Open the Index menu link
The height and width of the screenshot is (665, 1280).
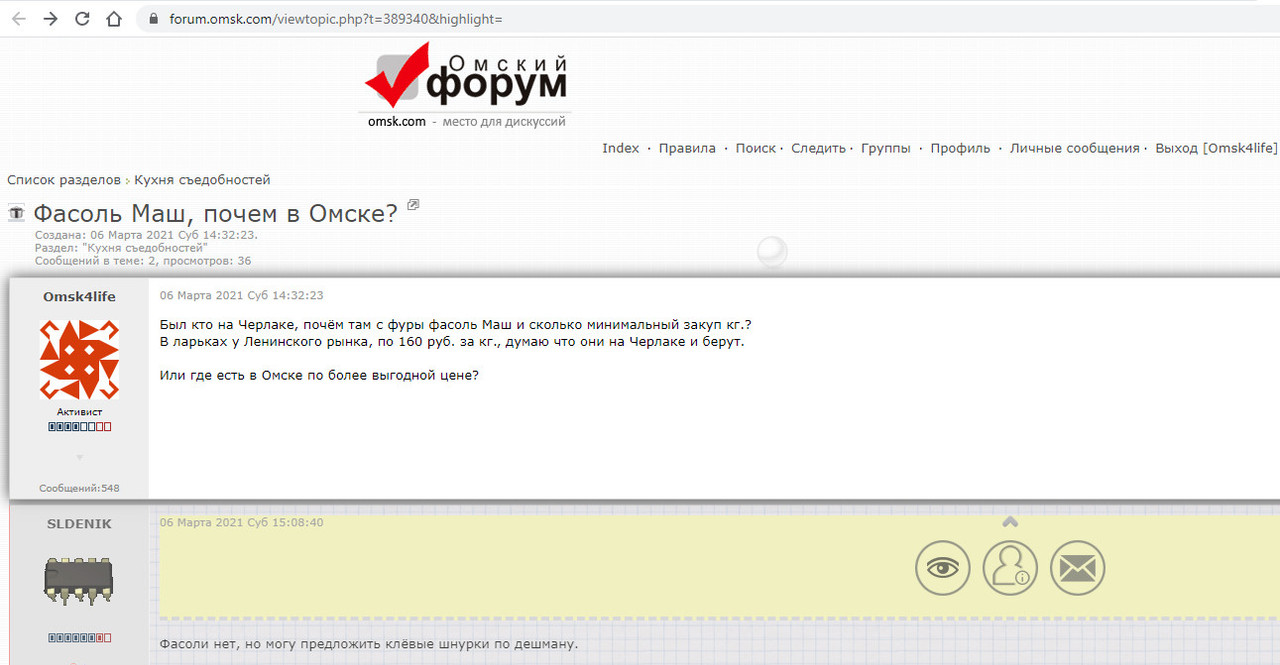click(x=620, y=148)
